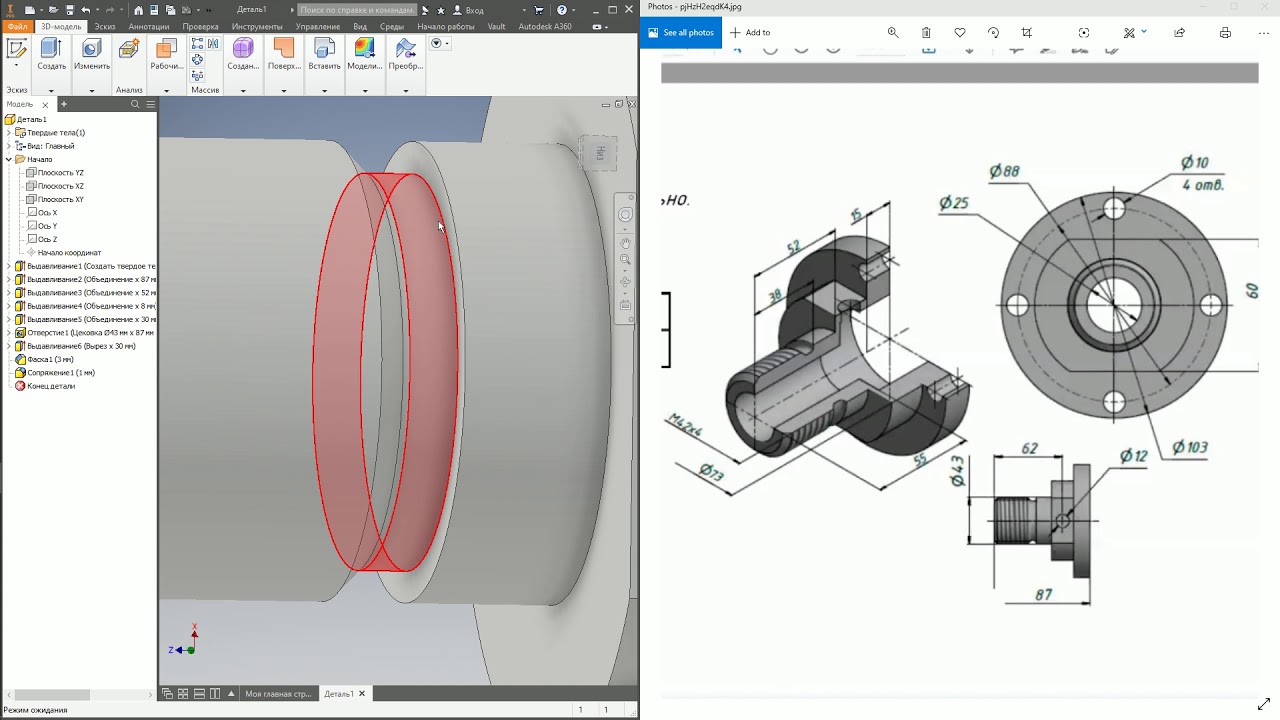This screenshot has height=720, width=1280.
Task: Open the Создать panel icon
Action: 51,48
